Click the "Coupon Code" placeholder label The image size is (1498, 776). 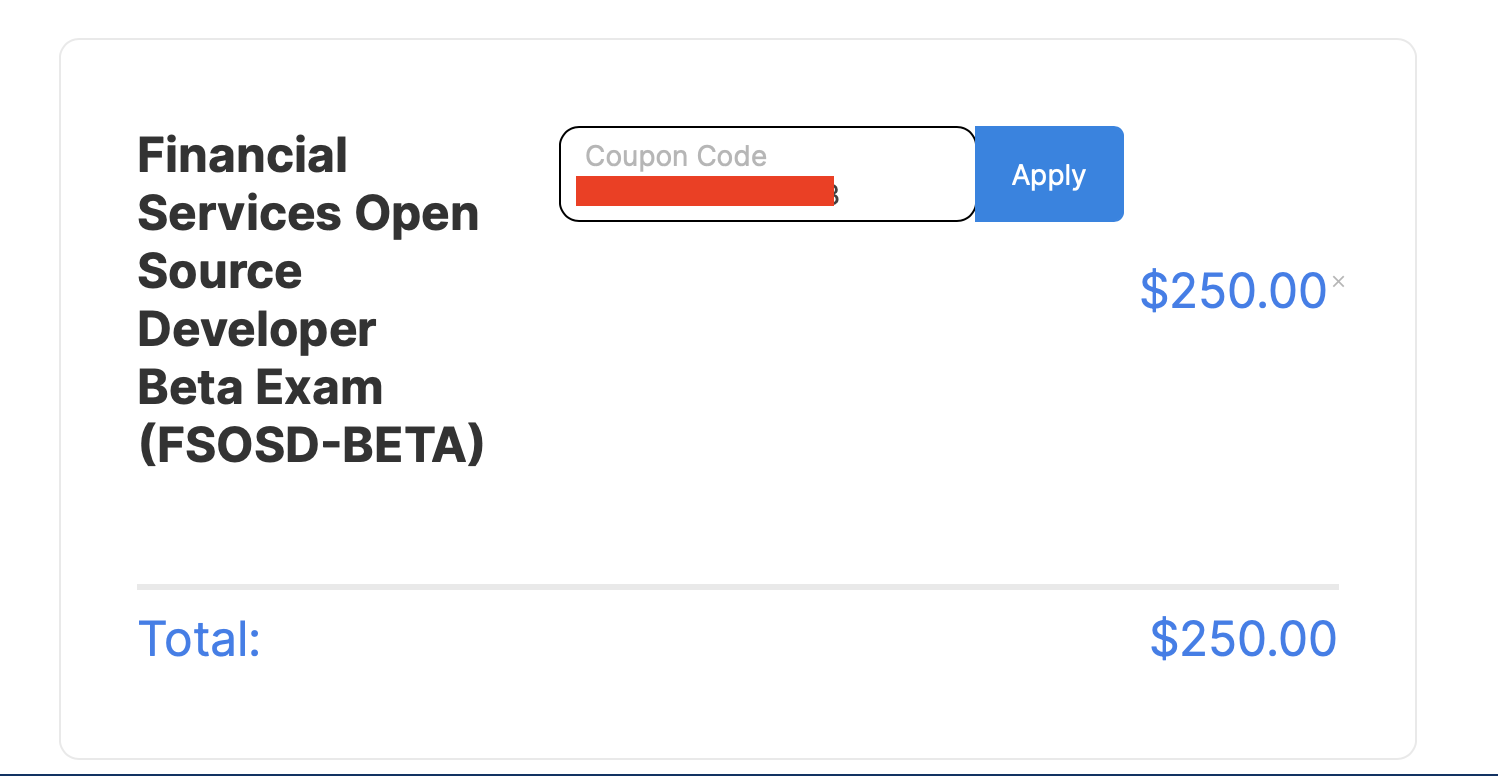(x=676, y=156)
